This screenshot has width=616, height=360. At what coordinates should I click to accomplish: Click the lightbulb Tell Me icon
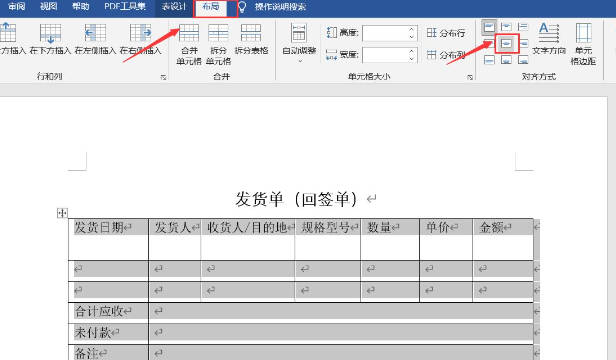[242, 7]
